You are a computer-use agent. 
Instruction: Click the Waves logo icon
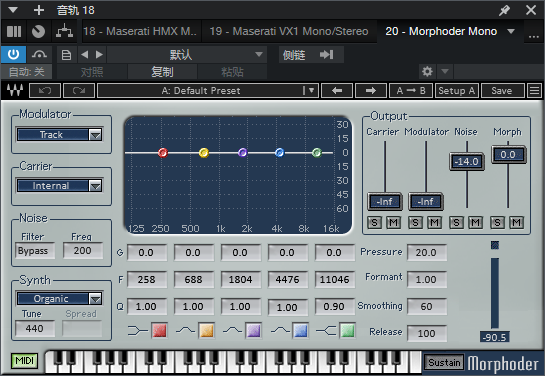[15, 91]
